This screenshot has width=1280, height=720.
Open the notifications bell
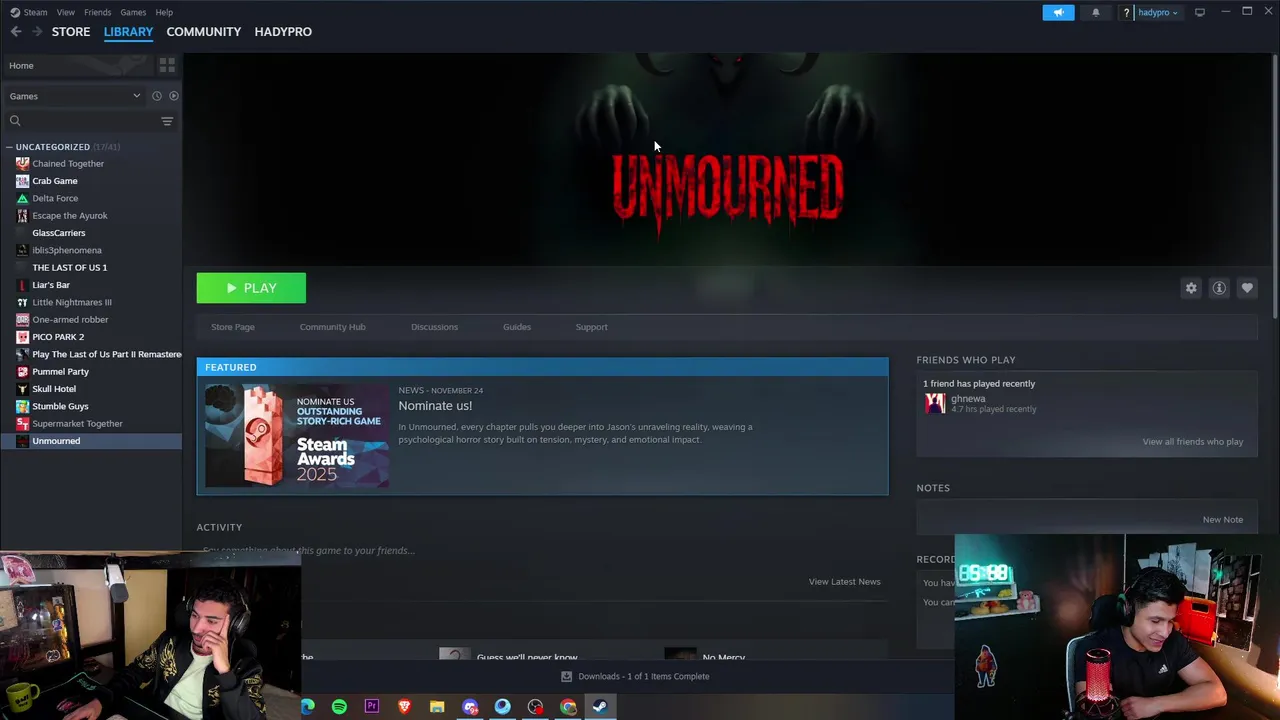point(1095,12)
